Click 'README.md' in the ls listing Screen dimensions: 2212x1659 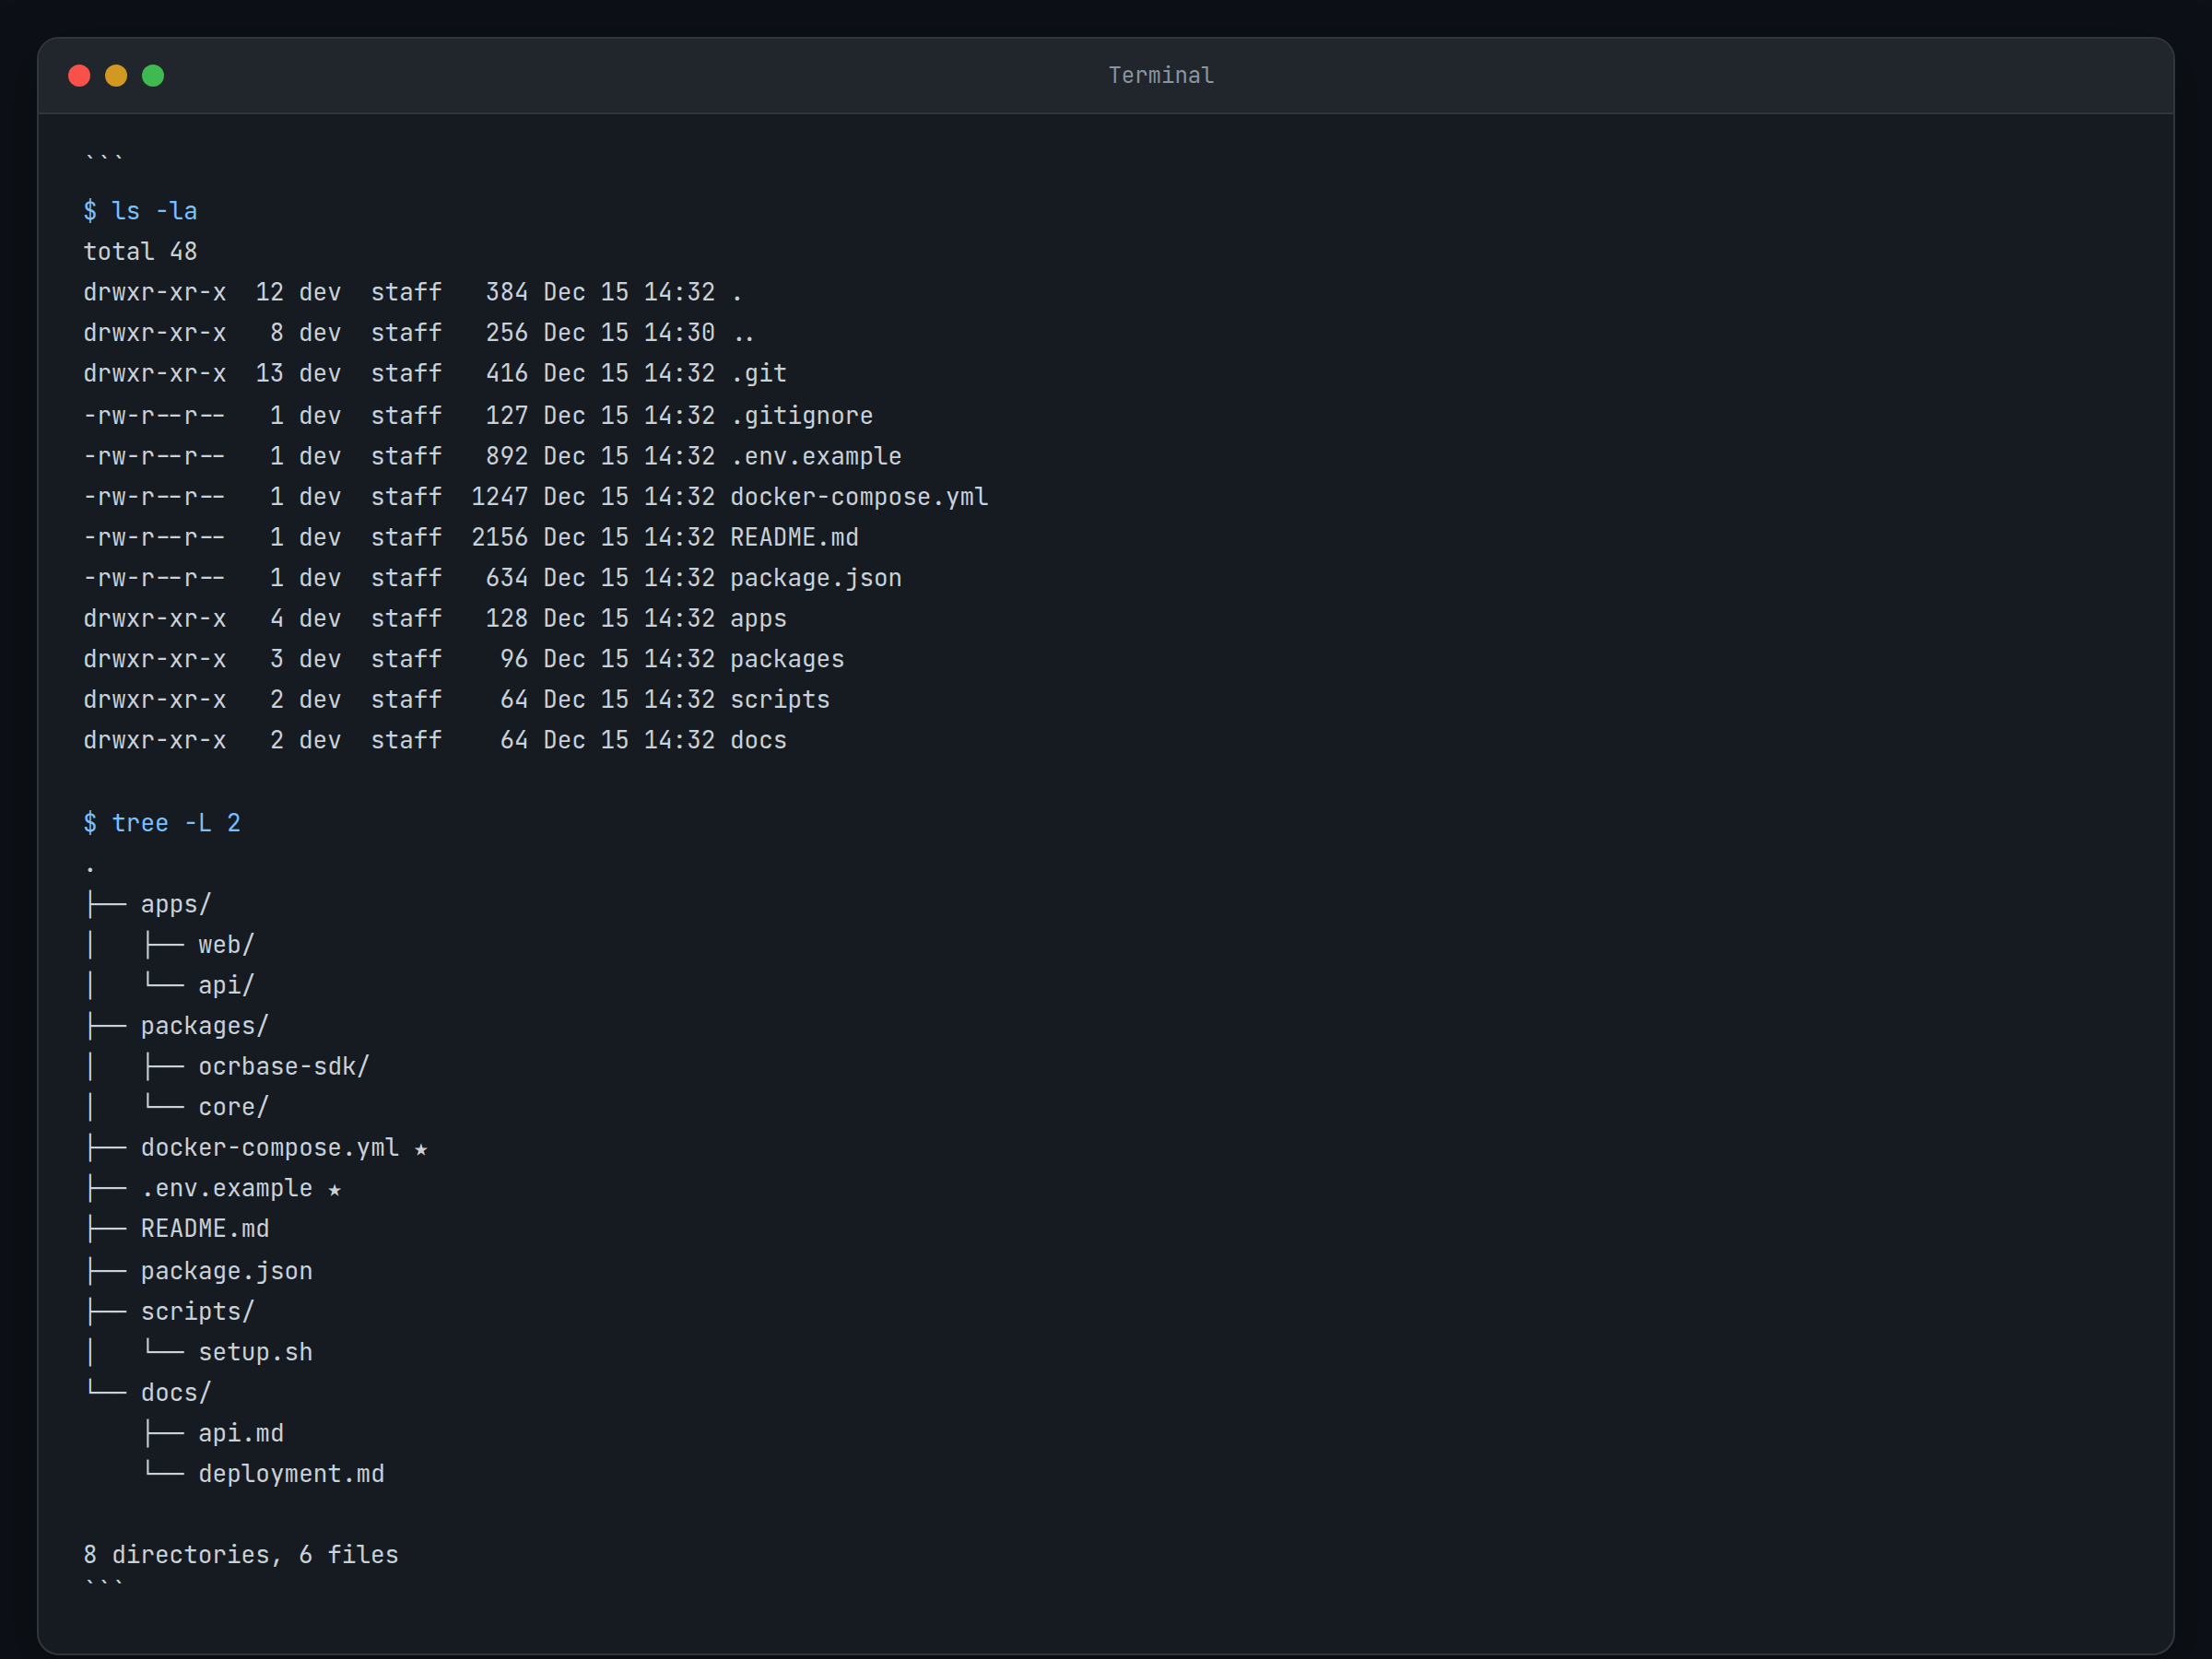pos(794,538)
